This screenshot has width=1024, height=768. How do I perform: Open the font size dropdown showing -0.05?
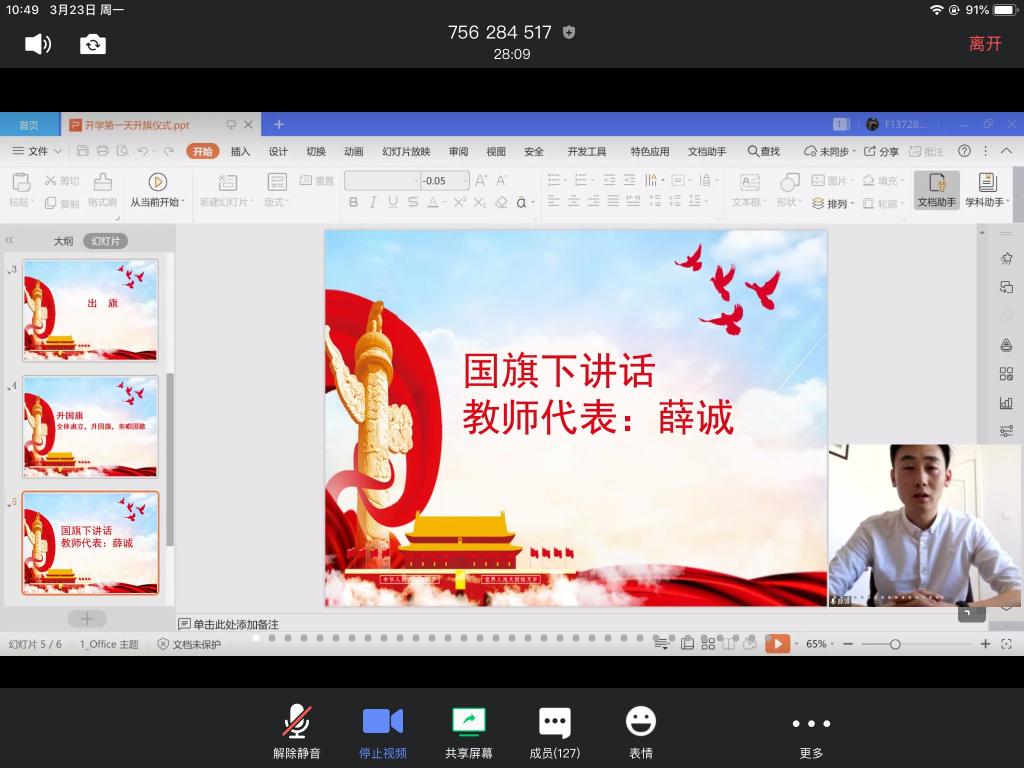(x=464, y=181)
